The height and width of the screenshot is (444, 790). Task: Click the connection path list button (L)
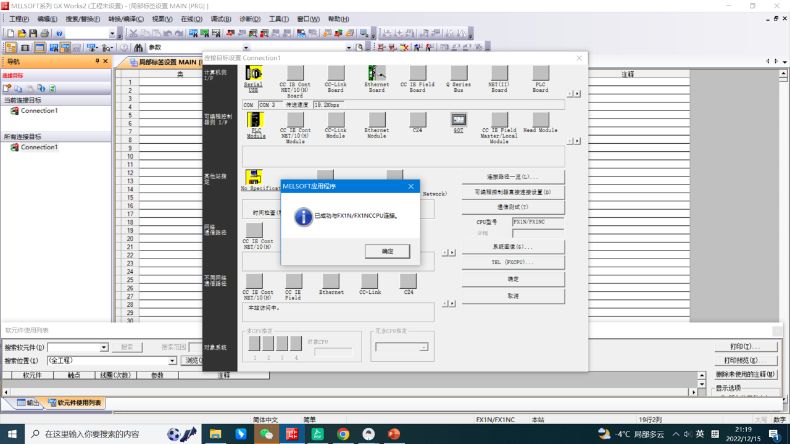[x=513, y=177]
